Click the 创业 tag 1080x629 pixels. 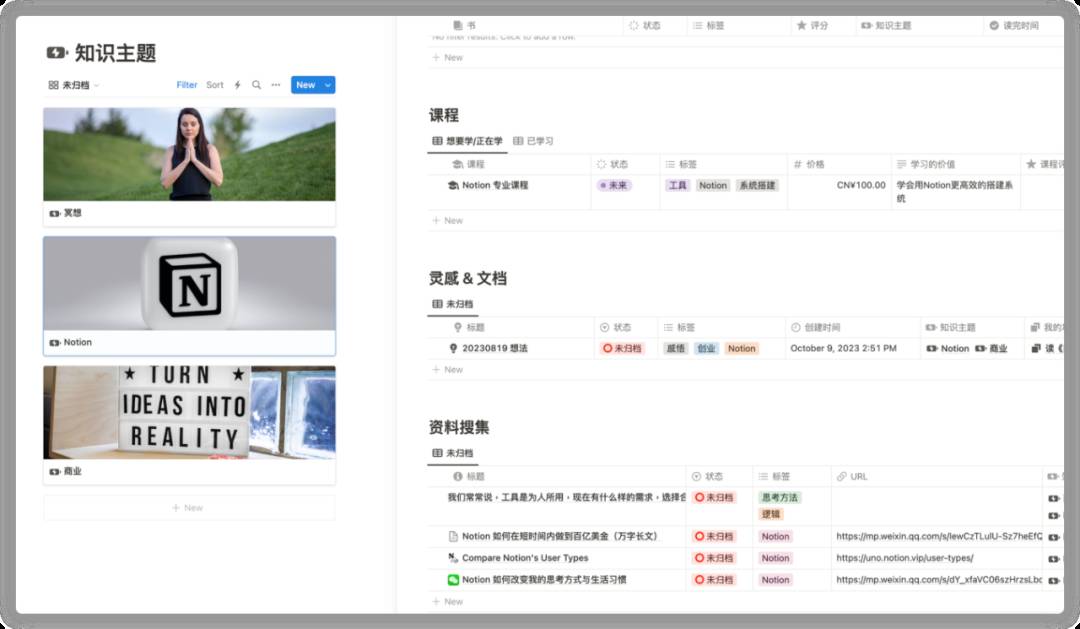coord(706,349)
